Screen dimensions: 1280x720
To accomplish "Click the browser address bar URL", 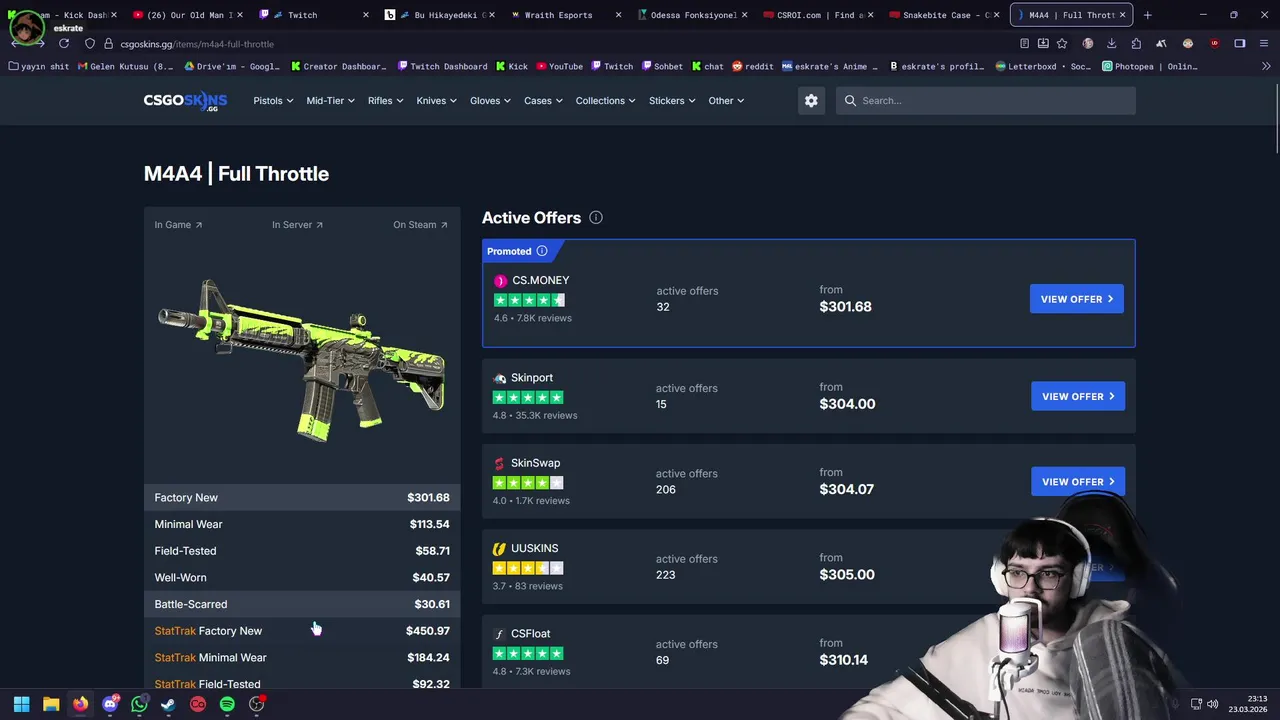I will 197,44.
